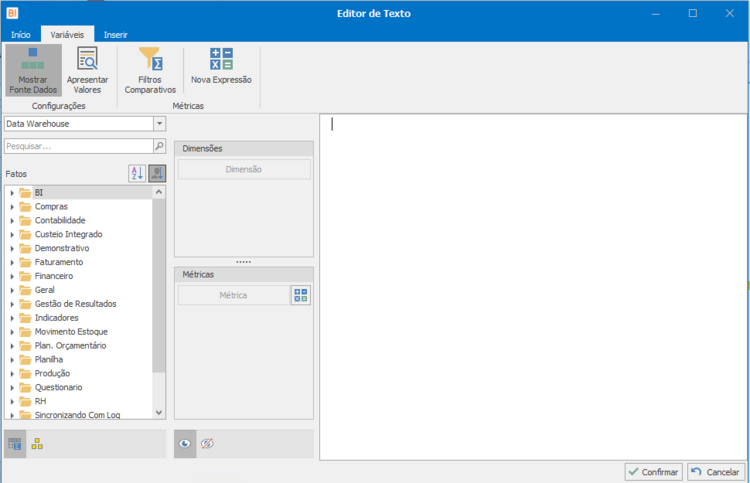Sort Fatos list alphabetically A-Z

pos(137,173)
